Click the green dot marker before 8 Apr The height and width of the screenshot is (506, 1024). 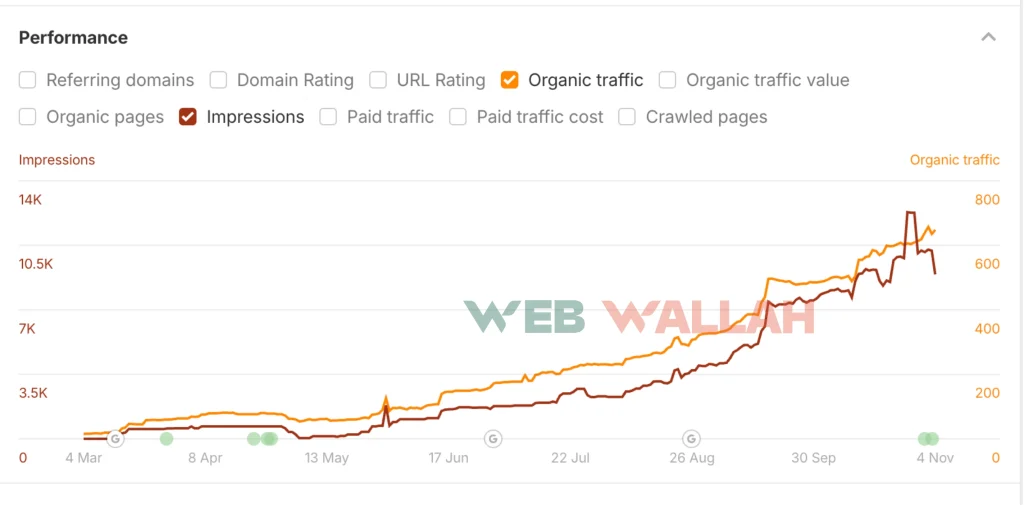coord(166,438)
